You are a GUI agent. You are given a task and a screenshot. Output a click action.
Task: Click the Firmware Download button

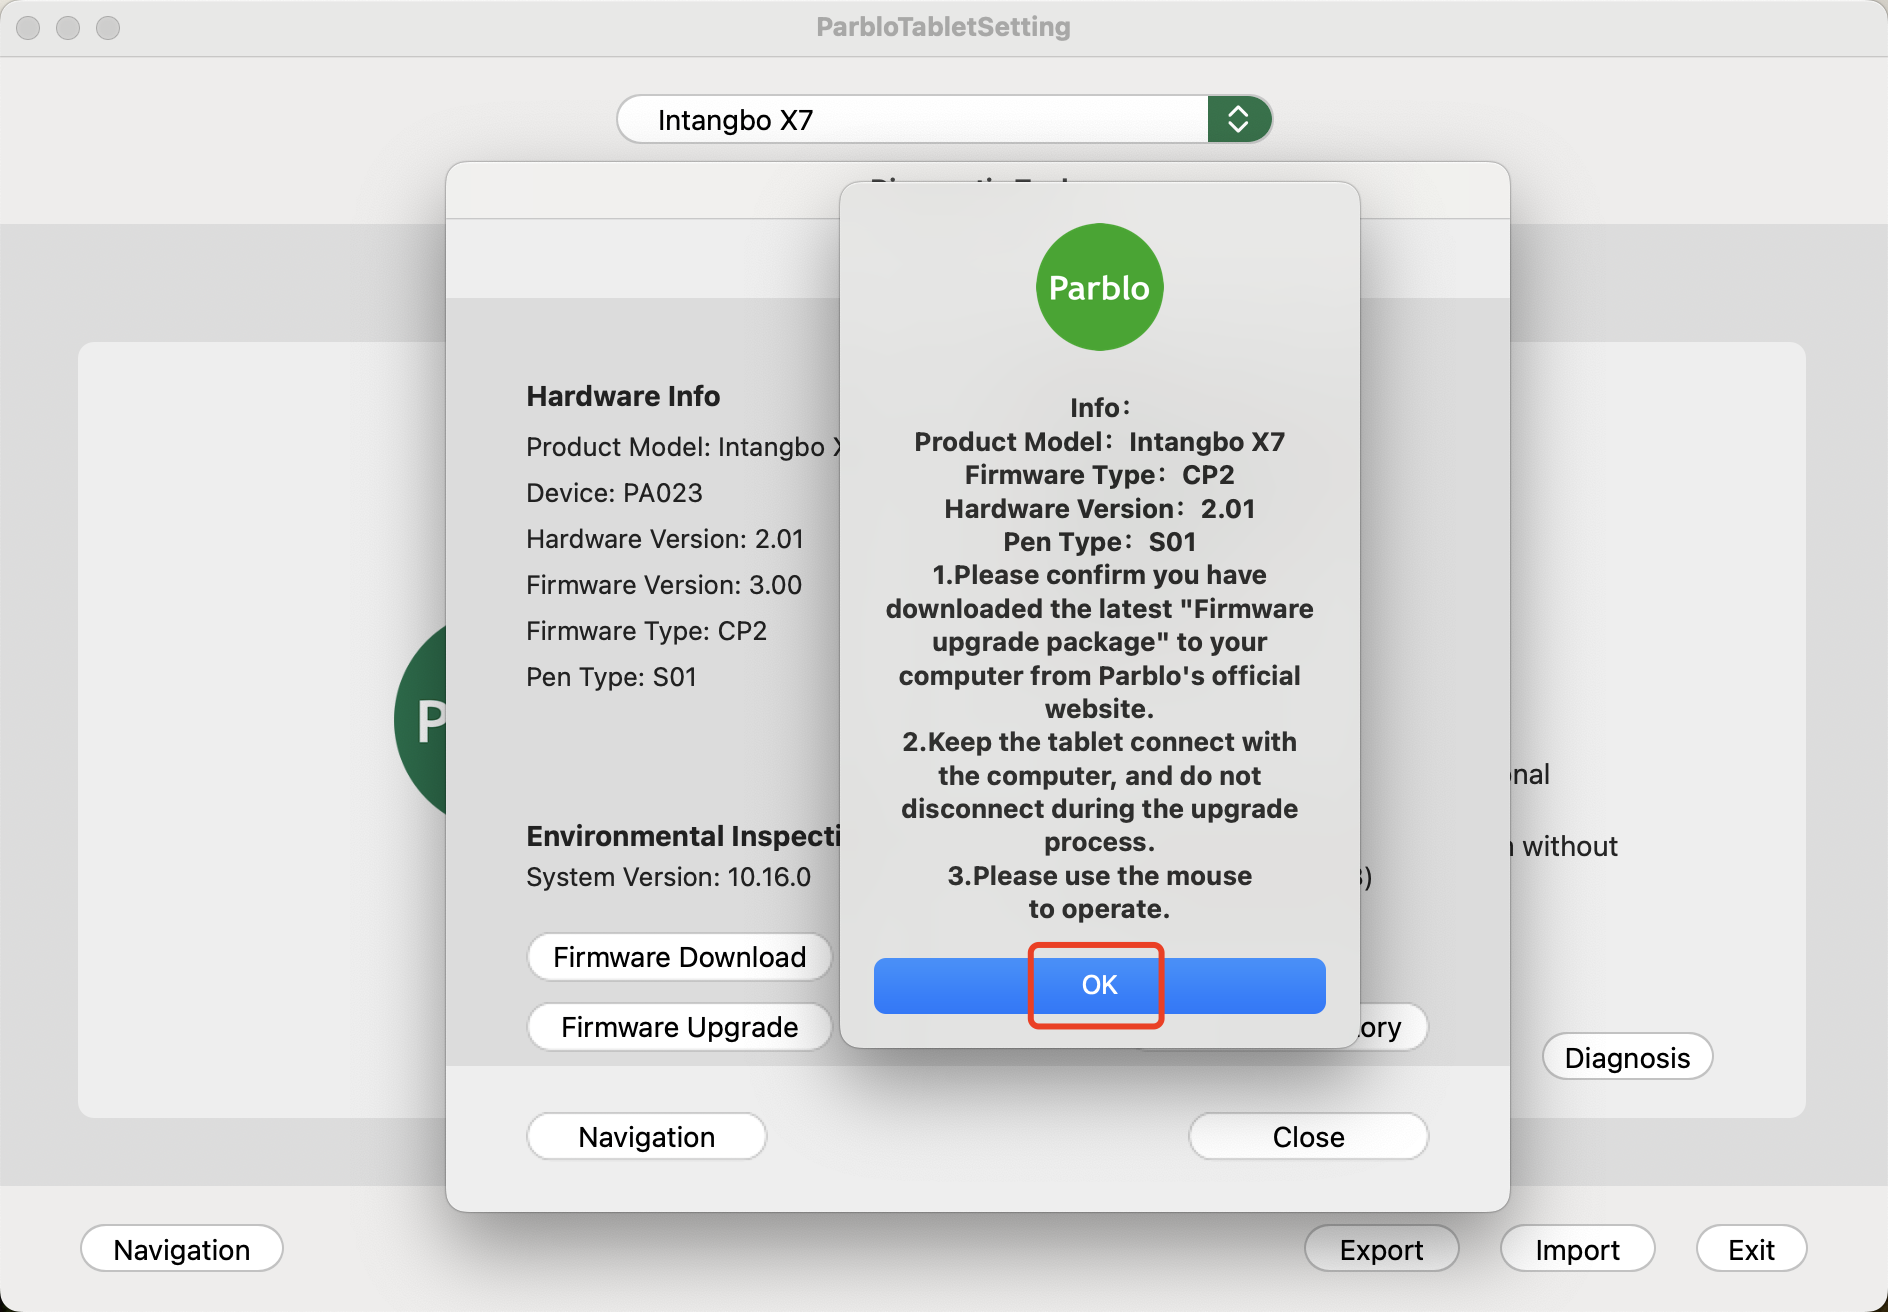(680, 957)
